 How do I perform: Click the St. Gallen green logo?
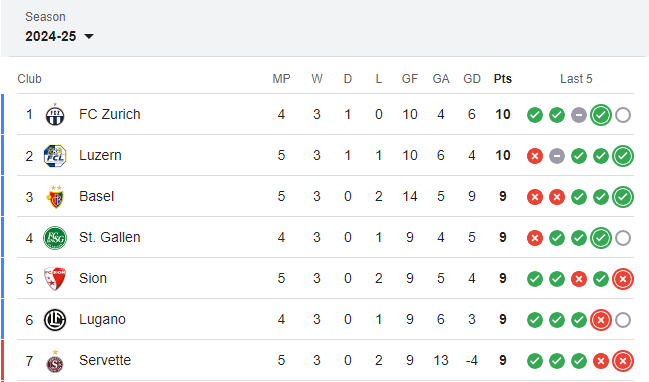(55, 238)
